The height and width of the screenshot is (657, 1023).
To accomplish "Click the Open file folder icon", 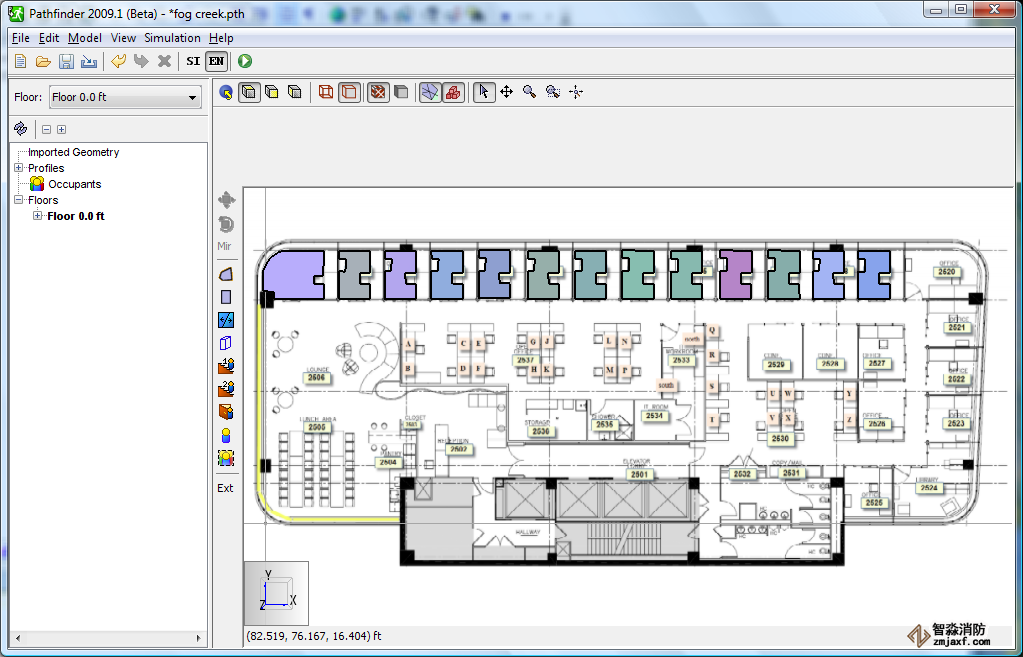I will 43,62.
